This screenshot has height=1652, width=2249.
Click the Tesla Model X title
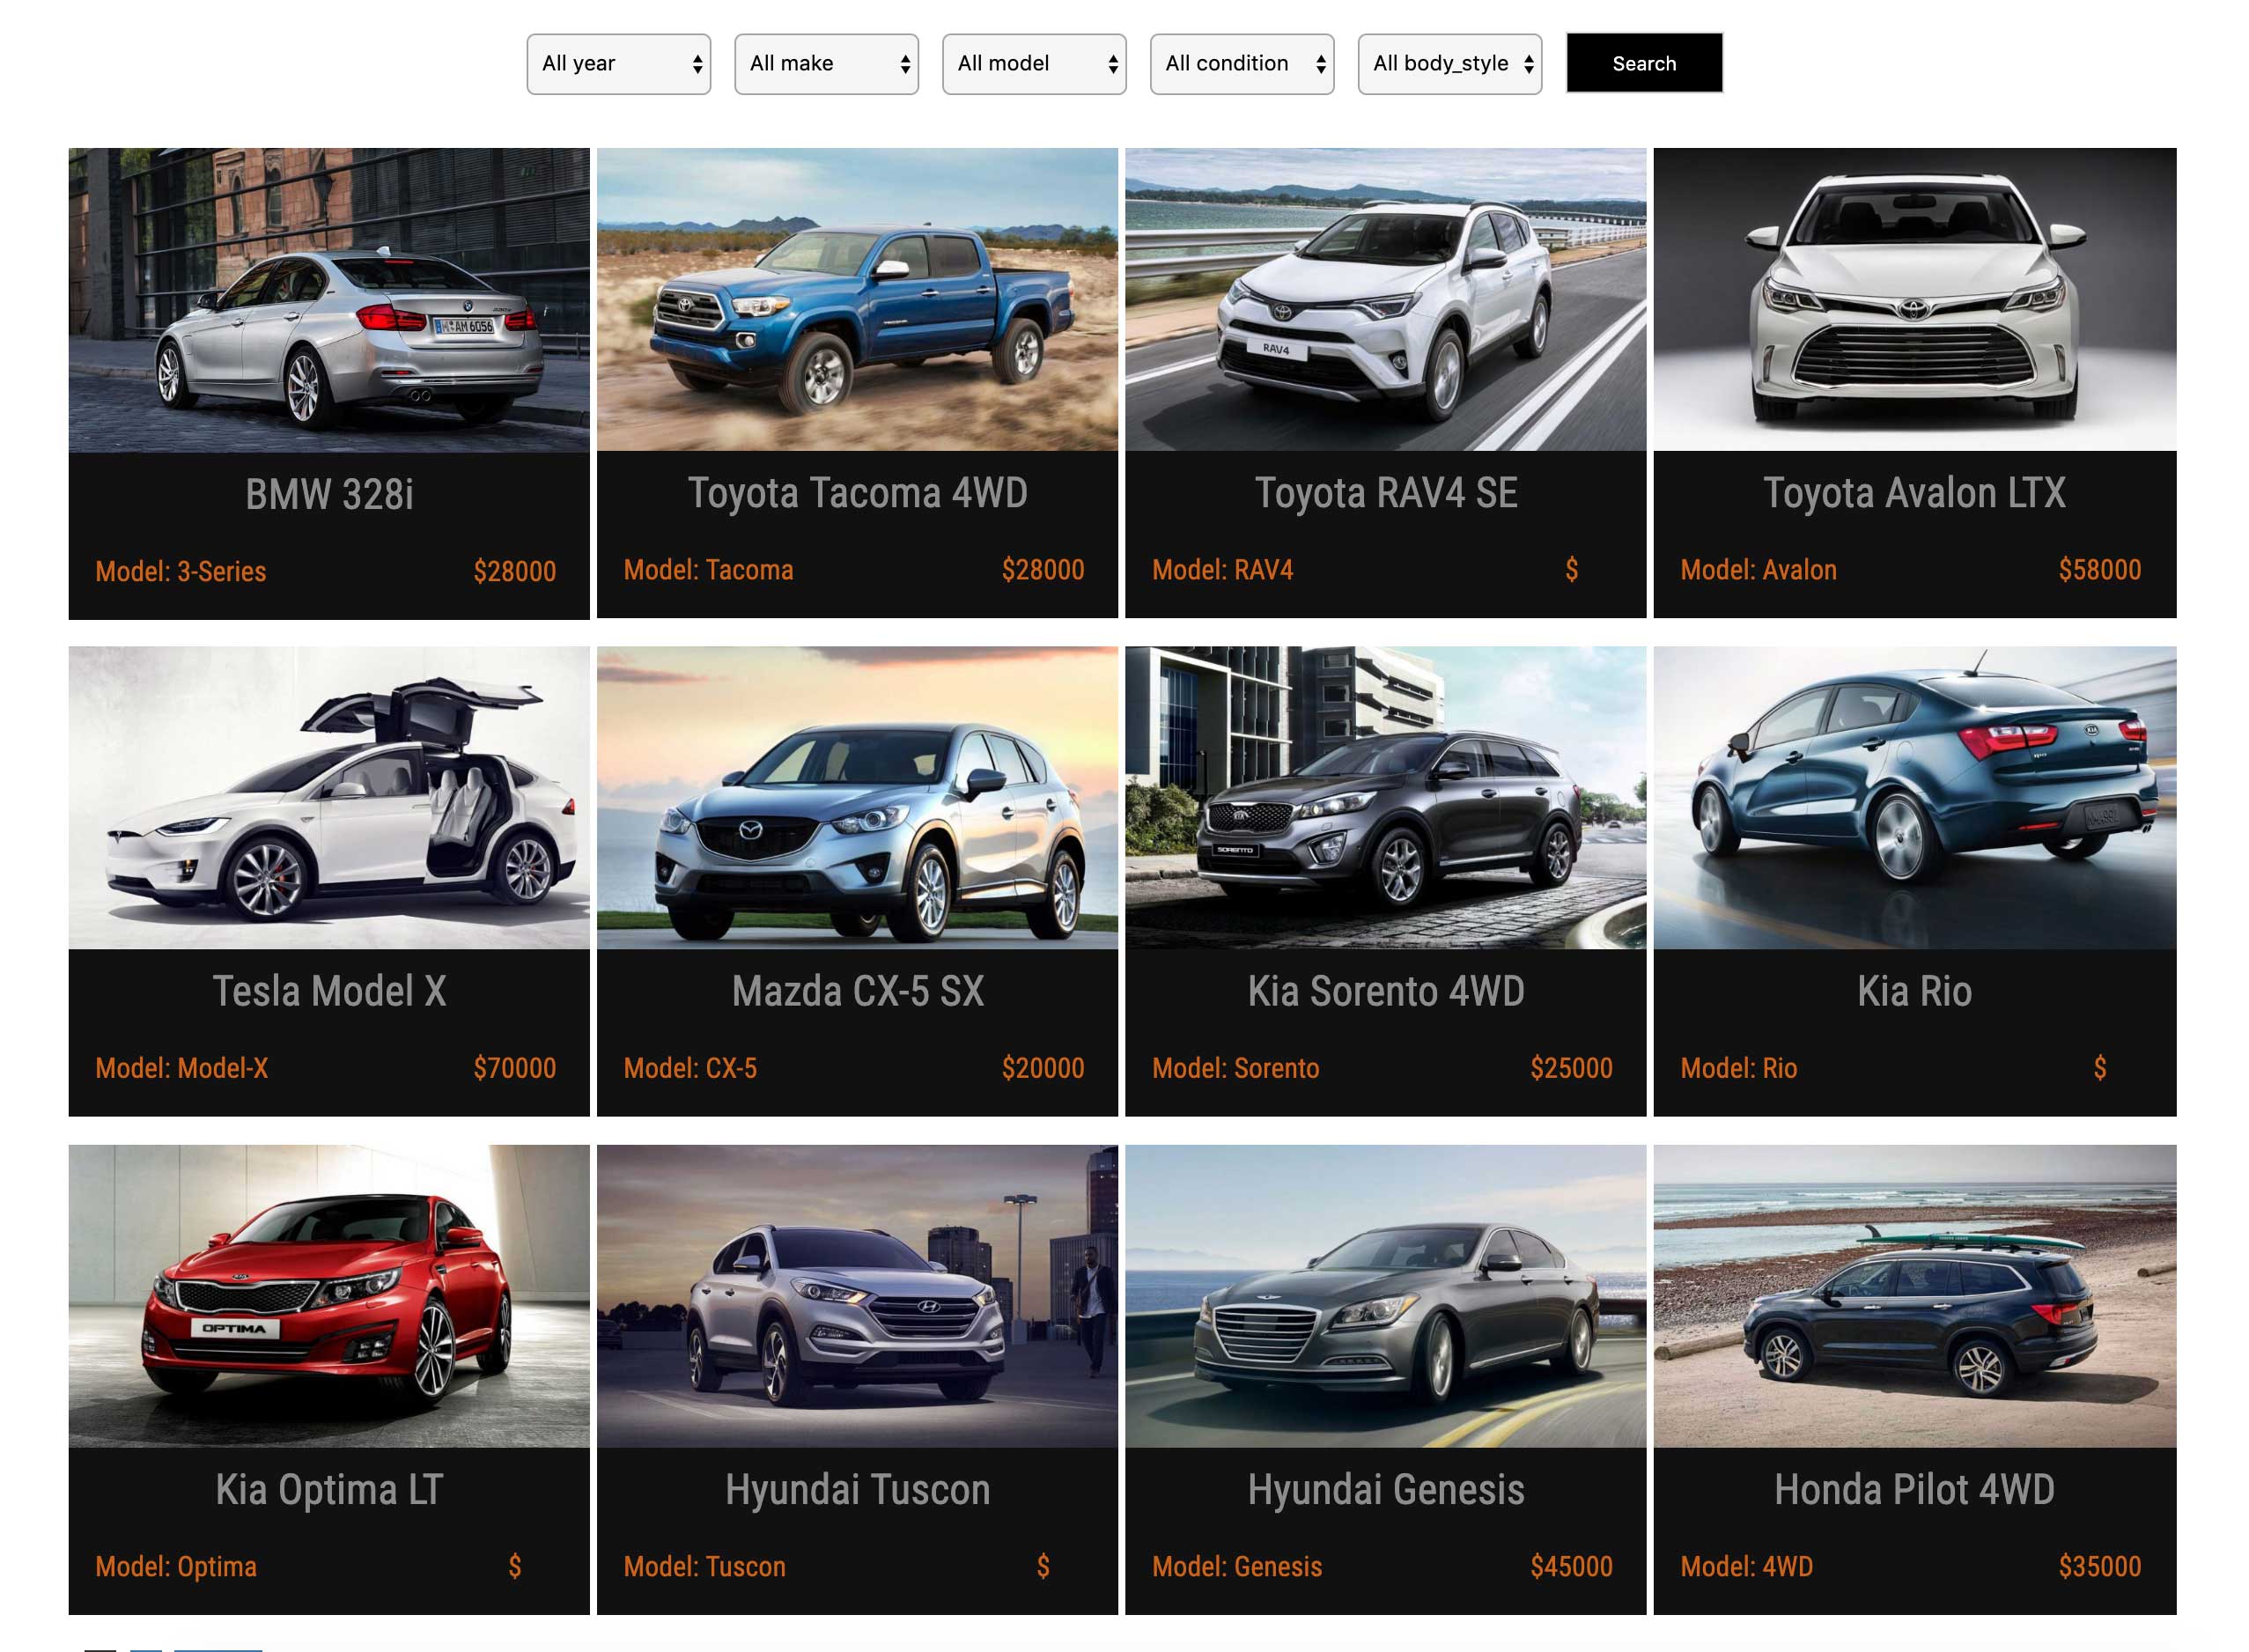pyautogui.click(x=329, y=991)
